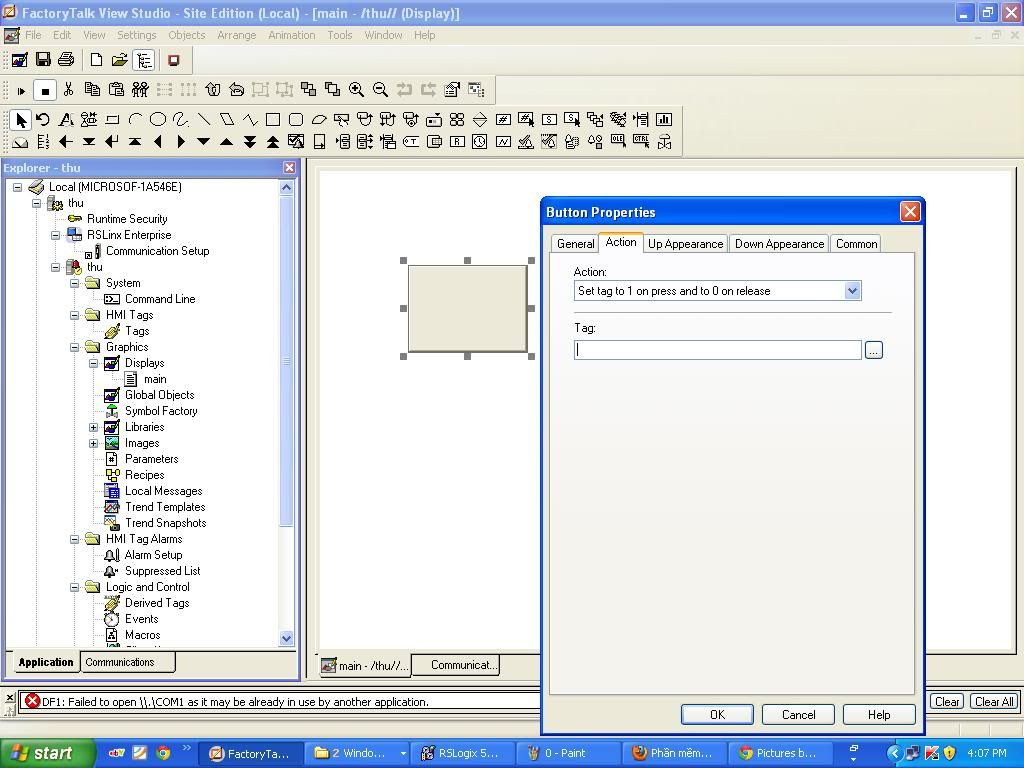Pick the Gauge object tool
The width and height of the screenshot is (1024, 768).
point(20,142)
